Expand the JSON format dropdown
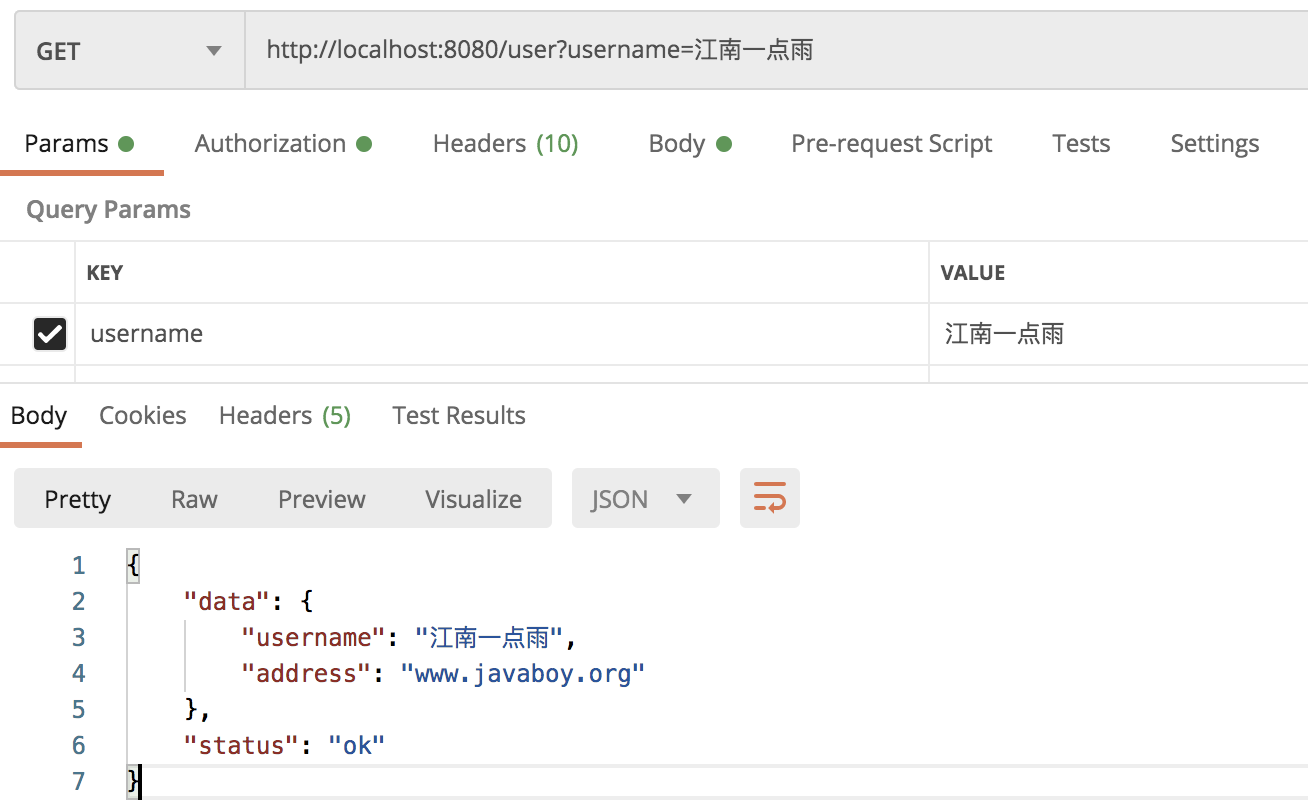The width and height of the screenshot is (1308, 806). [x=645, y=498]
